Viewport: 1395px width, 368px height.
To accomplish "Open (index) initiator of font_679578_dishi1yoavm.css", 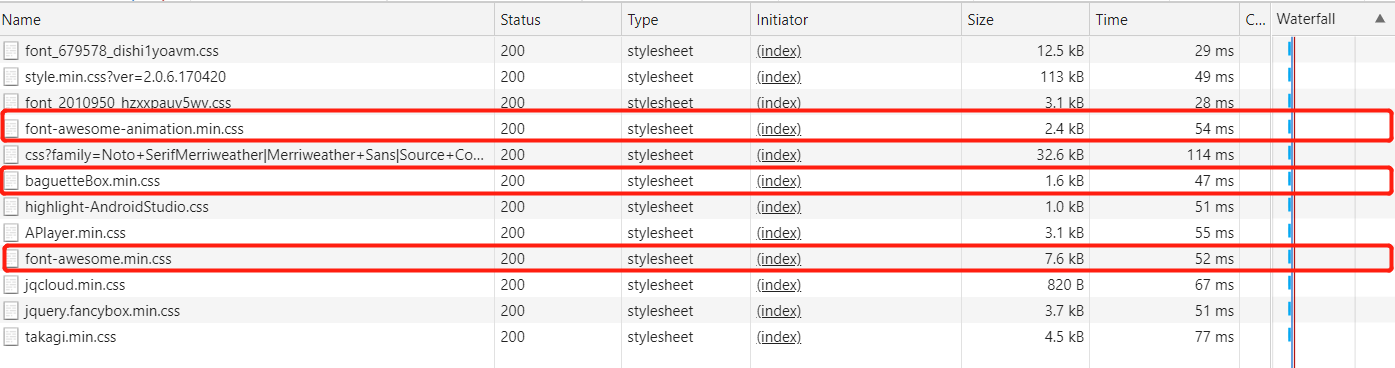I will (779, 51).
